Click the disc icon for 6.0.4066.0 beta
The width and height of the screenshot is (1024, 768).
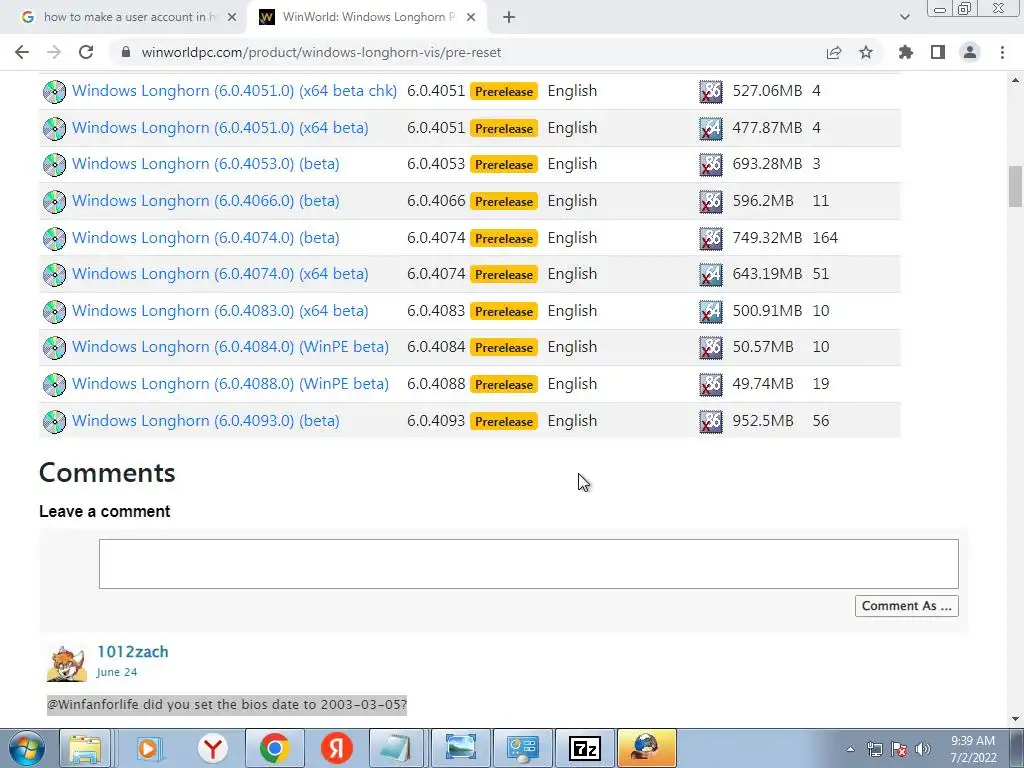(54, 201)
